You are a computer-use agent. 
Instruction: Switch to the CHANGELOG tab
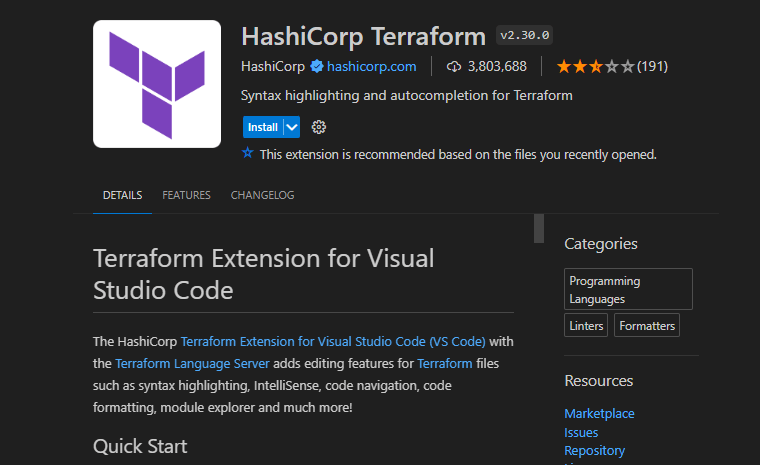point(262,195)
